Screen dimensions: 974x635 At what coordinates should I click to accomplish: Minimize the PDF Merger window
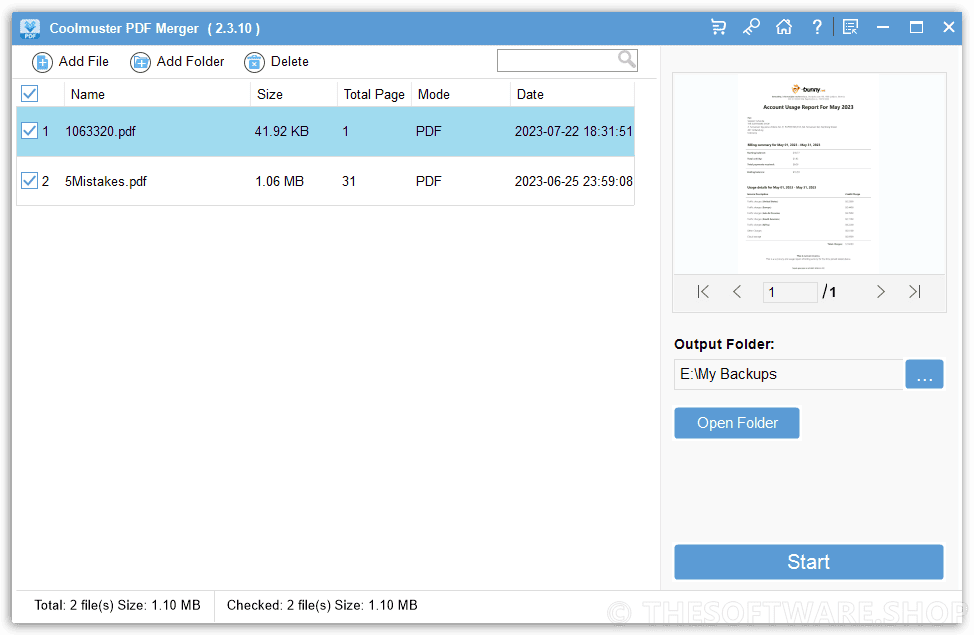click(883, 27)
